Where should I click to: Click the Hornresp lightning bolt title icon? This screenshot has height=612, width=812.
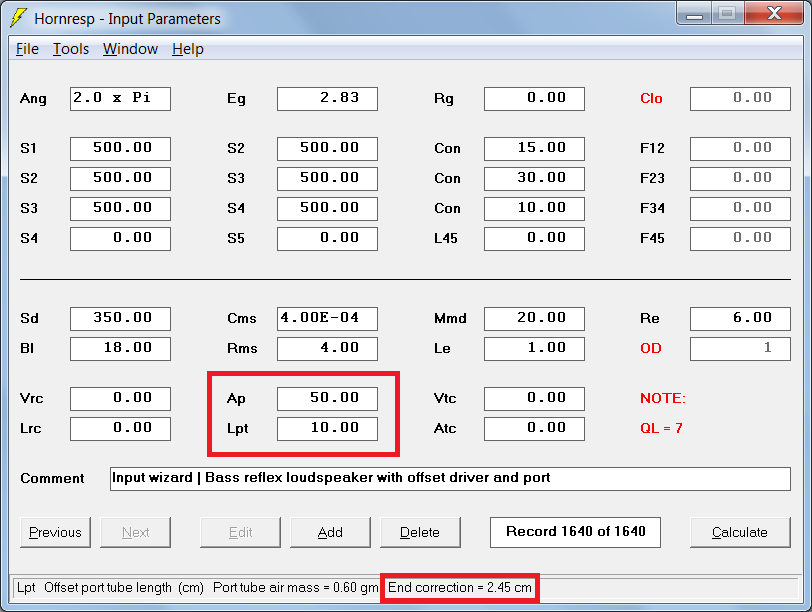point(18,18)
